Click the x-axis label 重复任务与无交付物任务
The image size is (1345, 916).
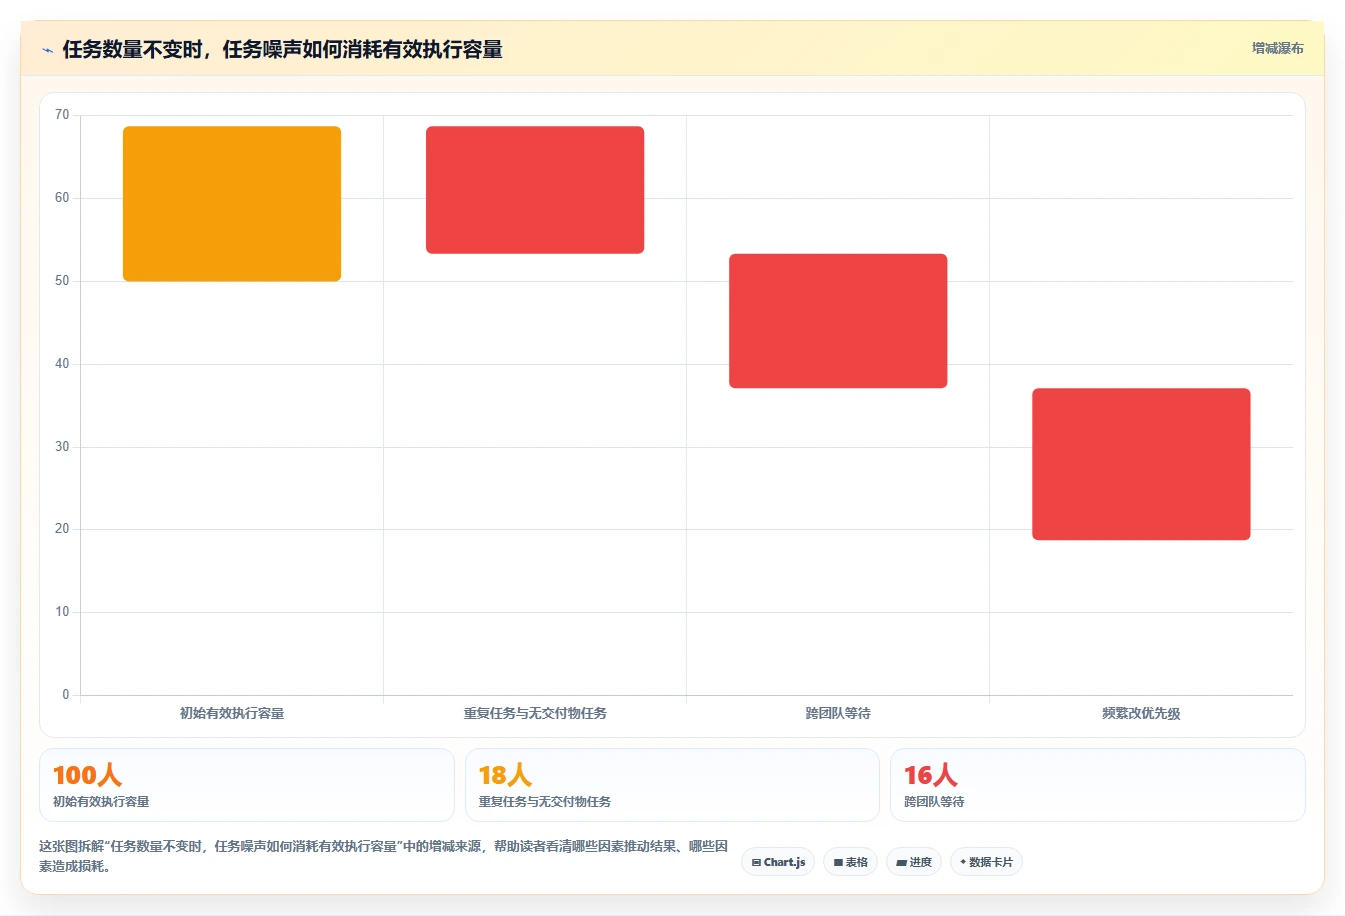pos(535,713)
